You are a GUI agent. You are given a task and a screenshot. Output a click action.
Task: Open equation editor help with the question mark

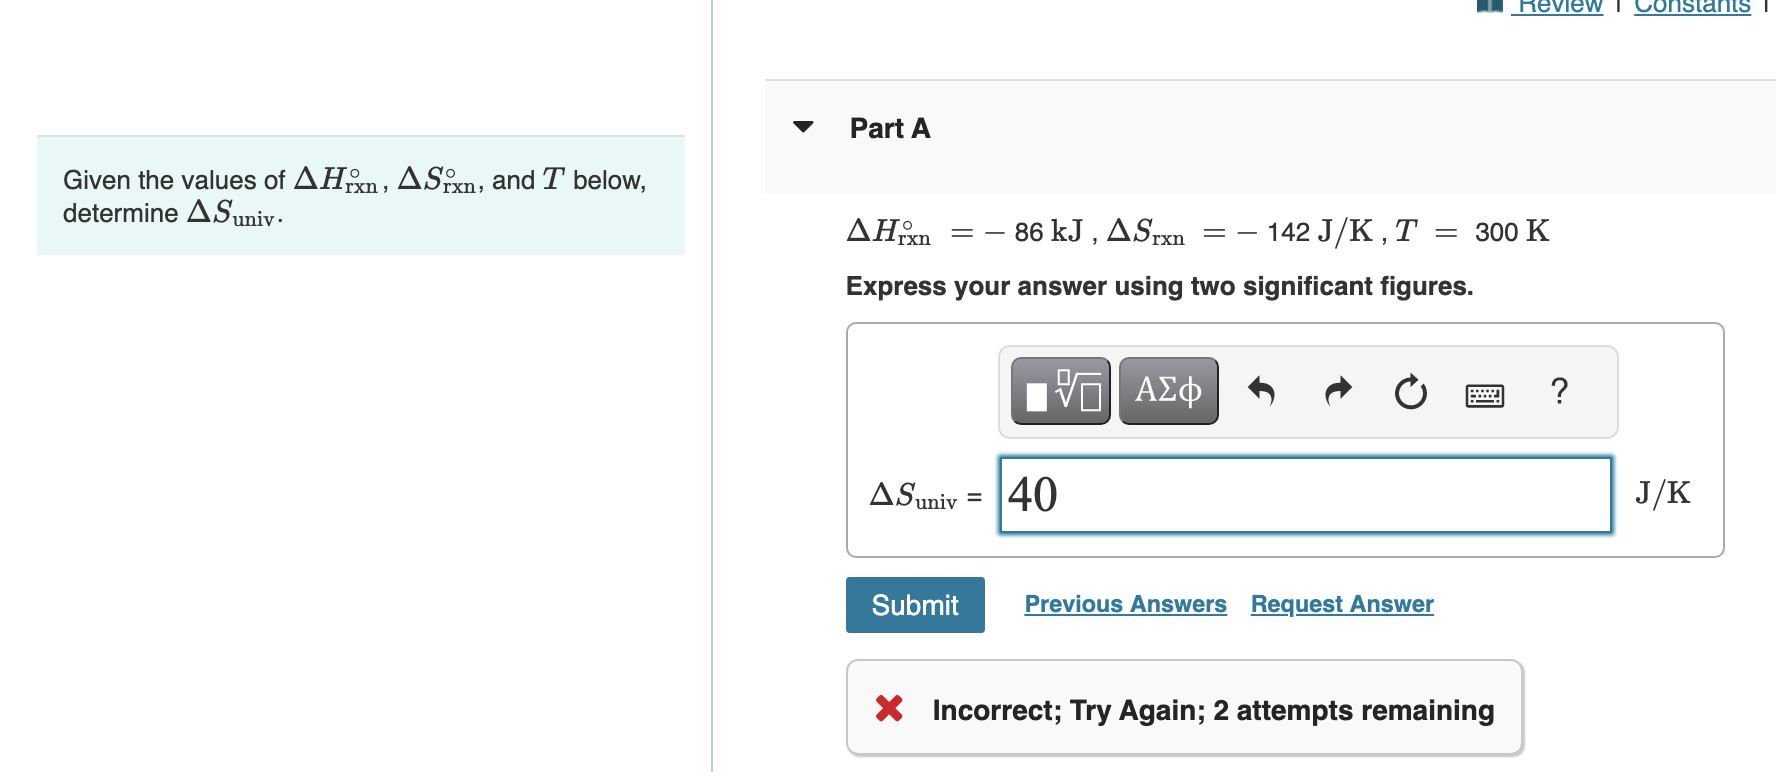tap(1560, 392)
